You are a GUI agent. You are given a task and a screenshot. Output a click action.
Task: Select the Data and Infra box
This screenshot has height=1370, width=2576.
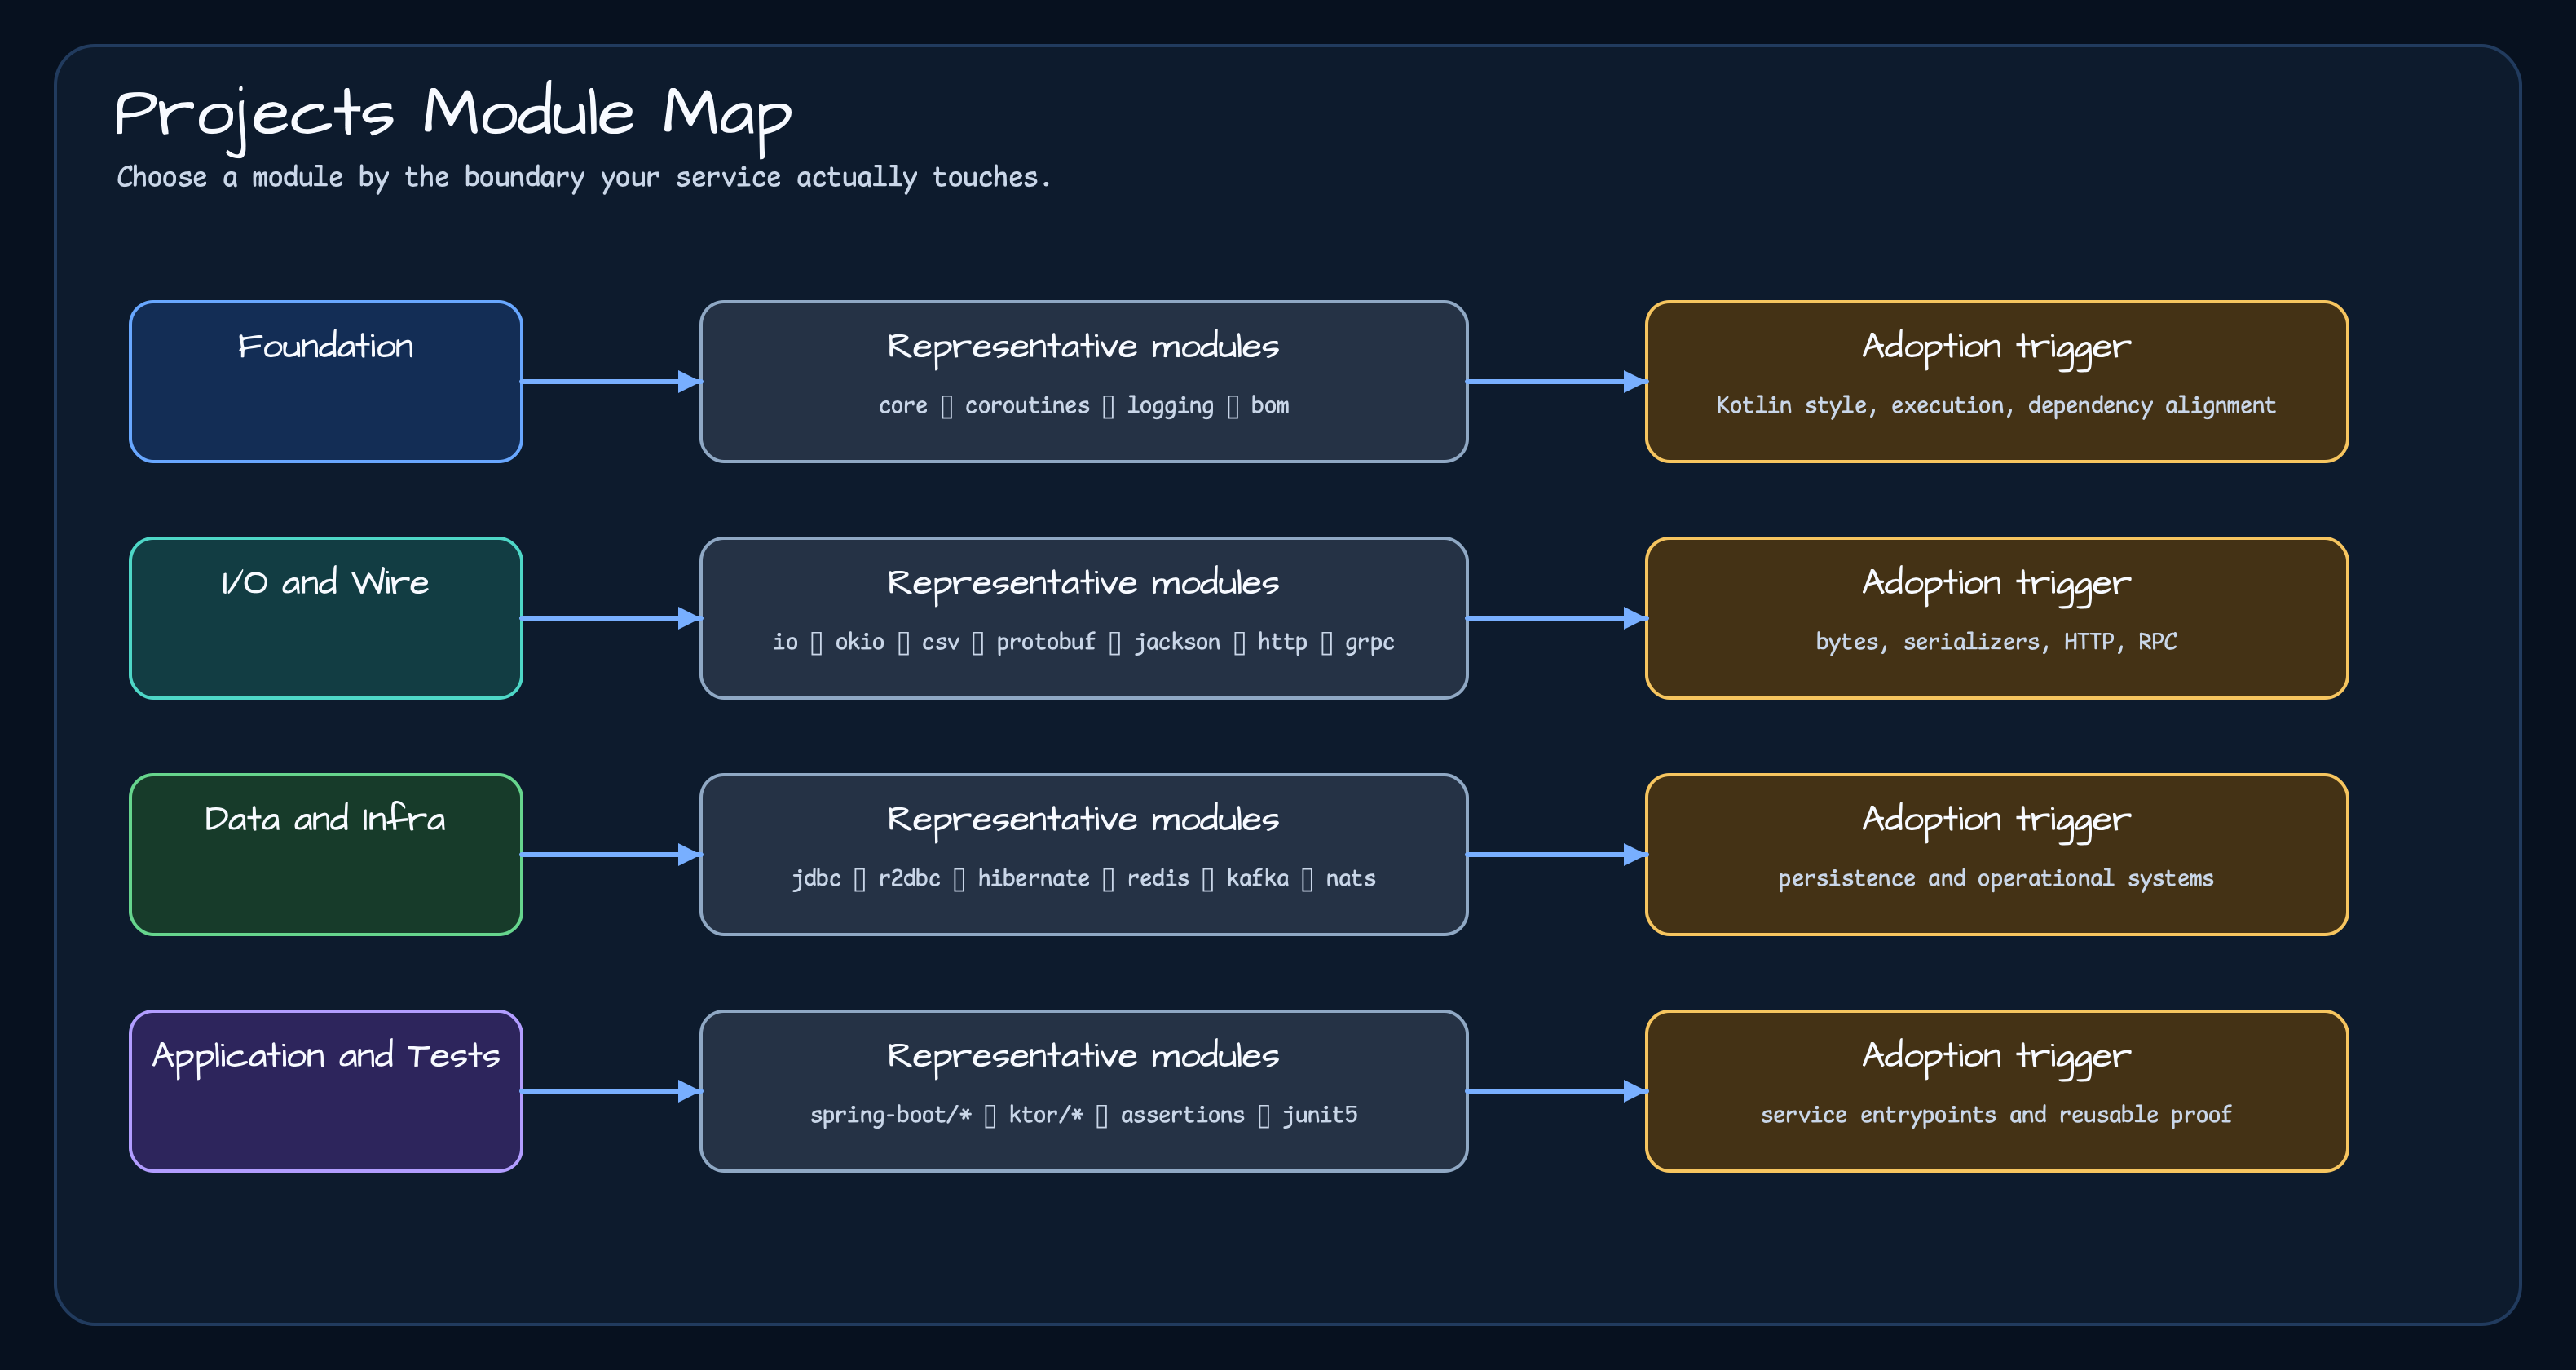click(x=326, y=854)
